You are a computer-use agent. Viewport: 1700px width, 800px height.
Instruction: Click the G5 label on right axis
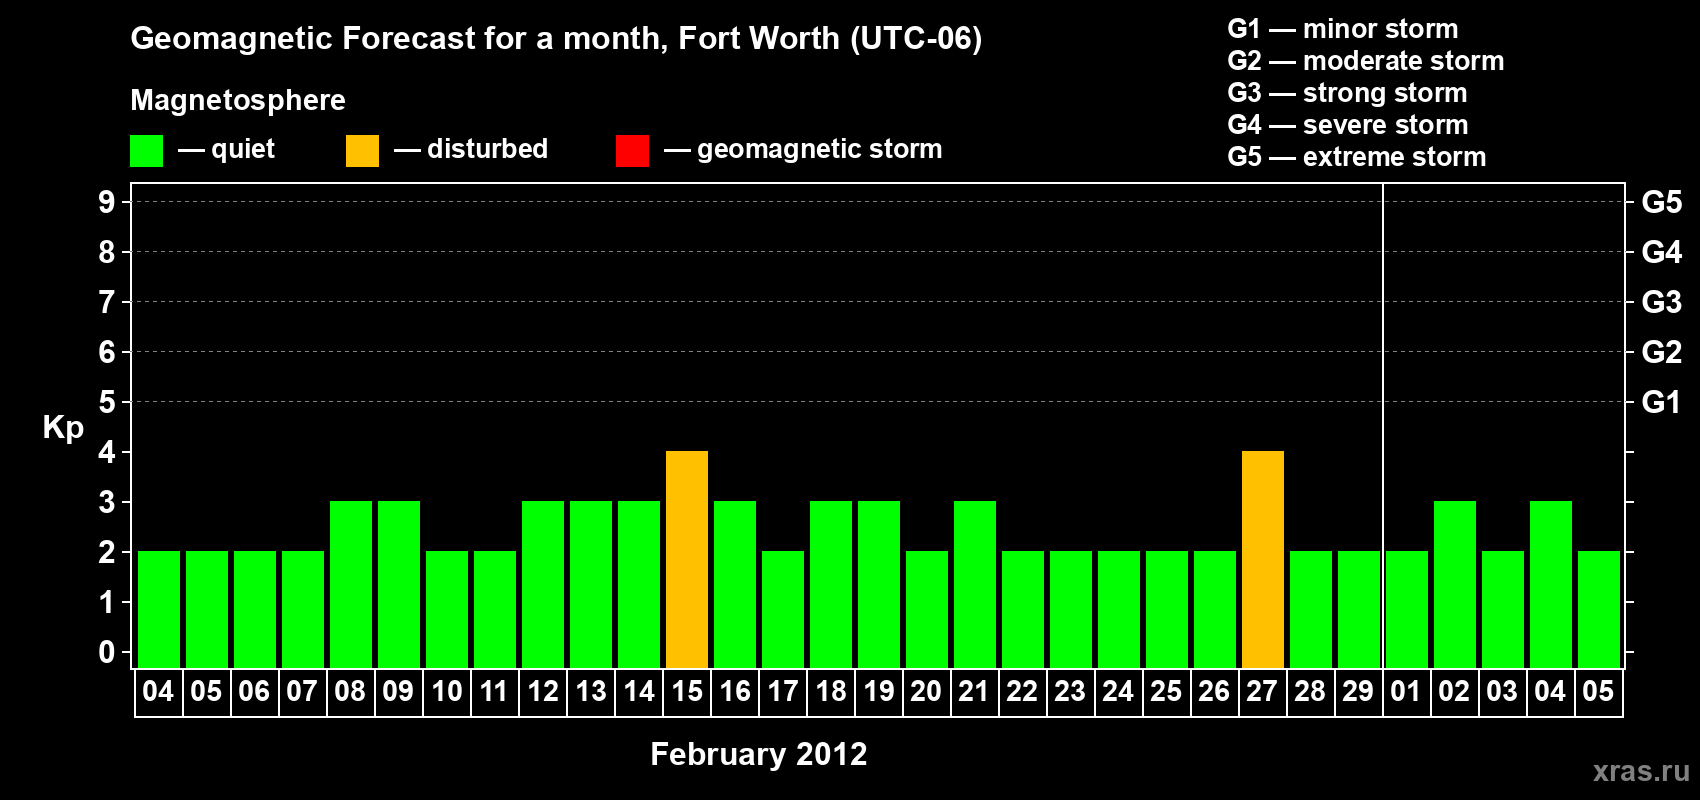click(1662, 202)
